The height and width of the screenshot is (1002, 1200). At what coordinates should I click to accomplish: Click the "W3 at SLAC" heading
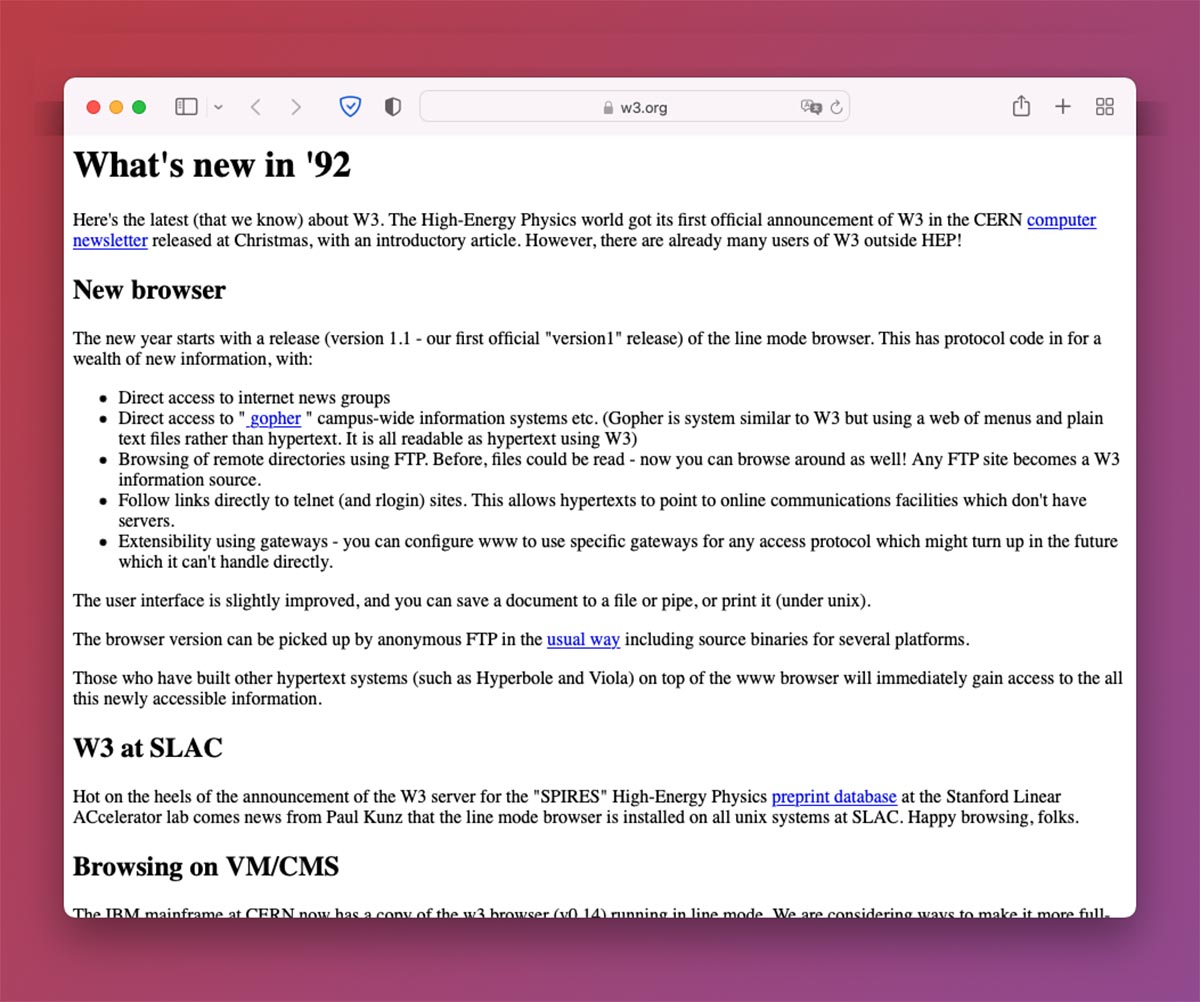coord(147,748)
